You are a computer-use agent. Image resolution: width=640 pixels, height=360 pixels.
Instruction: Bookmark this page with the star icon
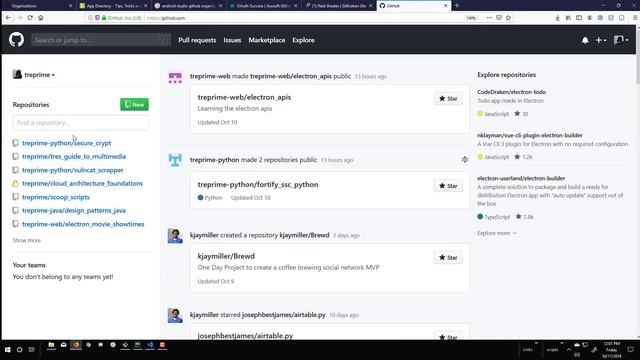click(508, 18)
